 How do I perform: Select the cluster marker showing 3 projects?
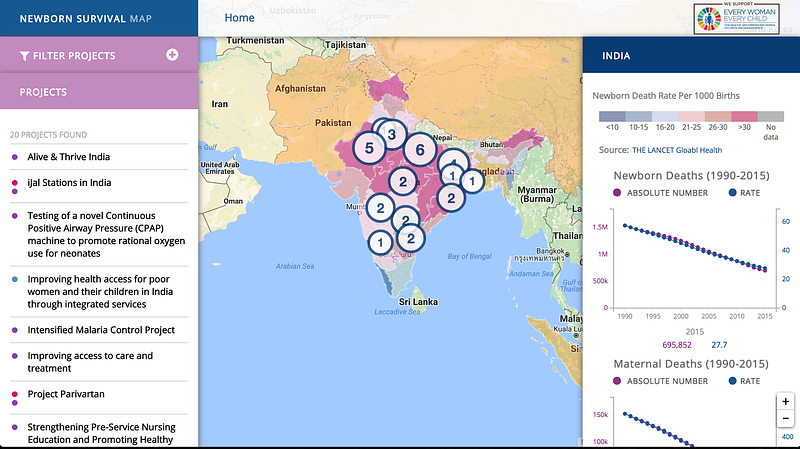point(392,135)
